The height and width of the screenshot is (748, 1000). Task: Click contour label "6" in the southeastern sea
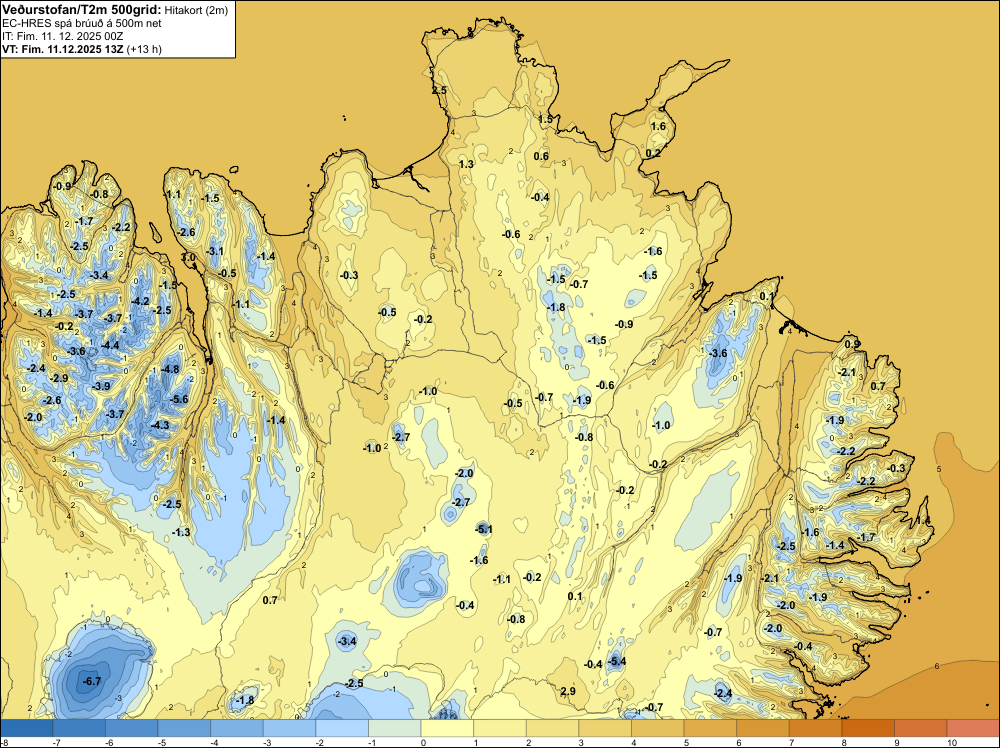[x=936, y=666]
